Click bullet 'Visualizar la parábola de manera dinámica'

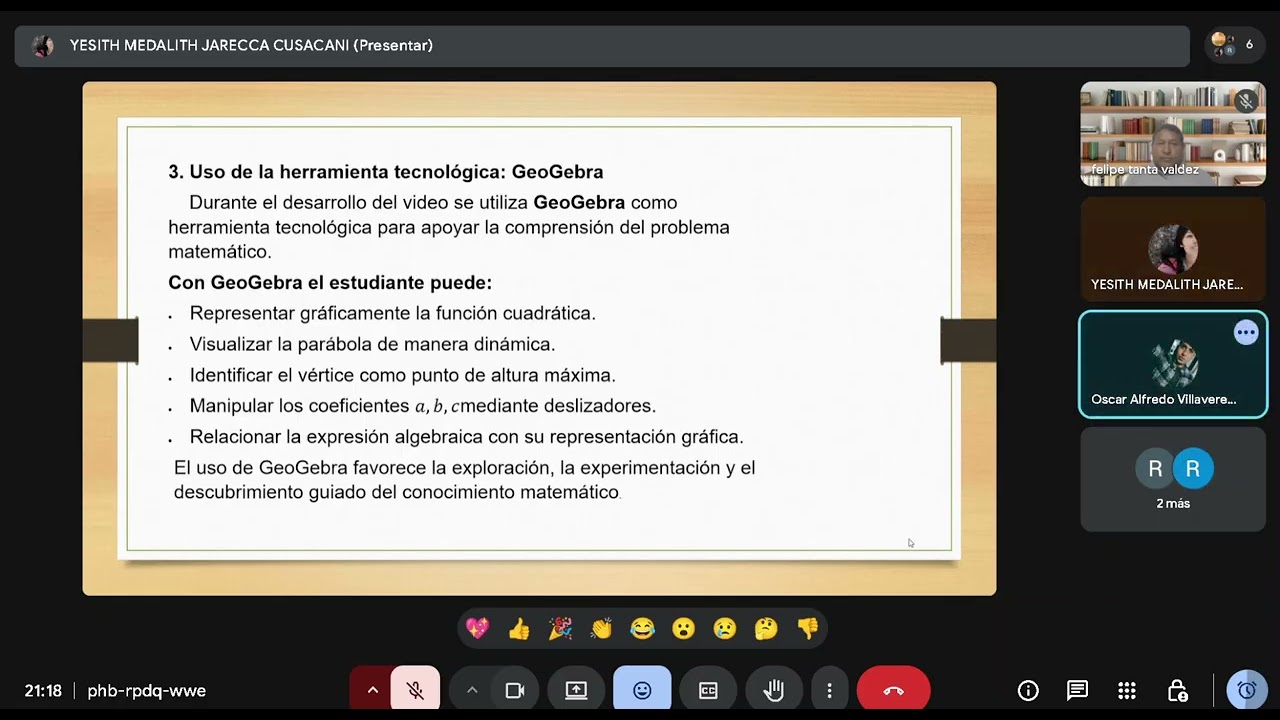pos(372,344)
